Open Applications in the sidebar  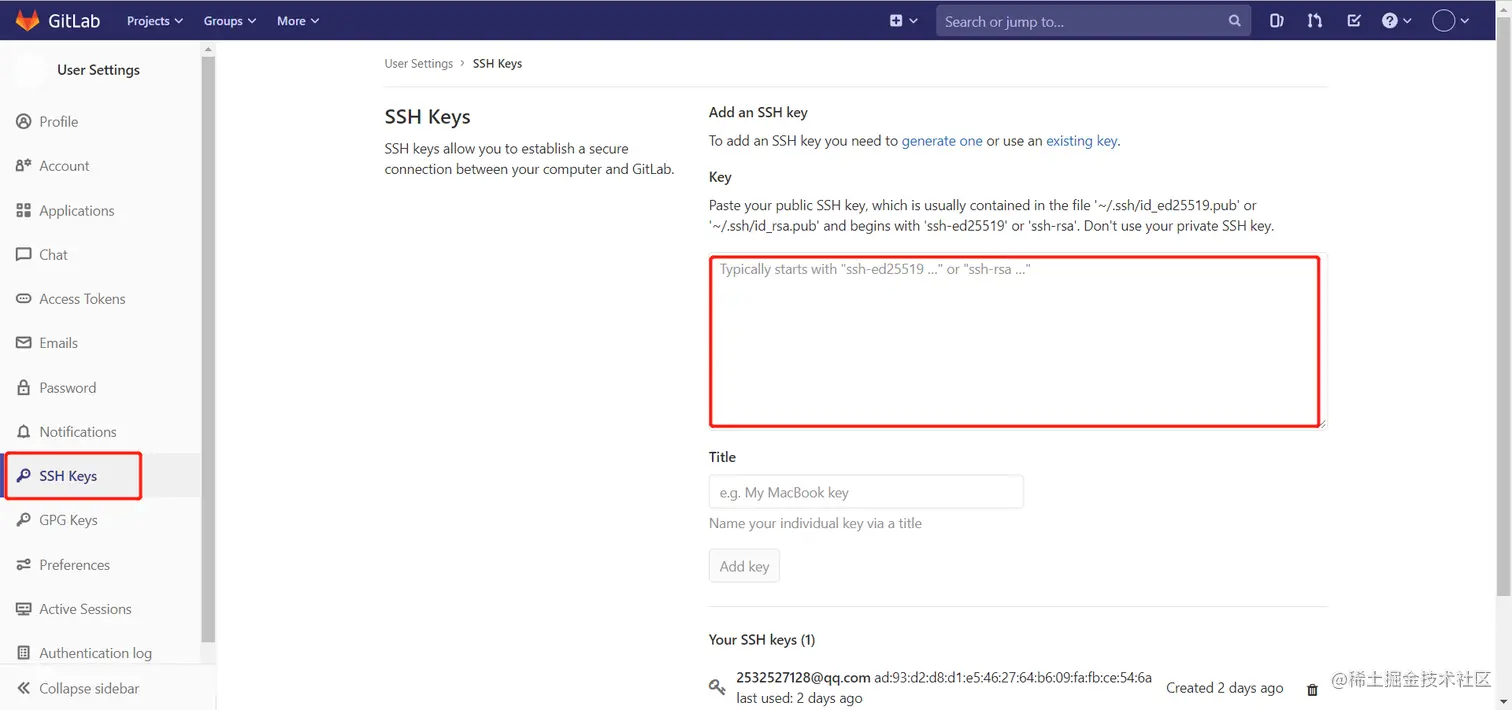pos(77,211)
